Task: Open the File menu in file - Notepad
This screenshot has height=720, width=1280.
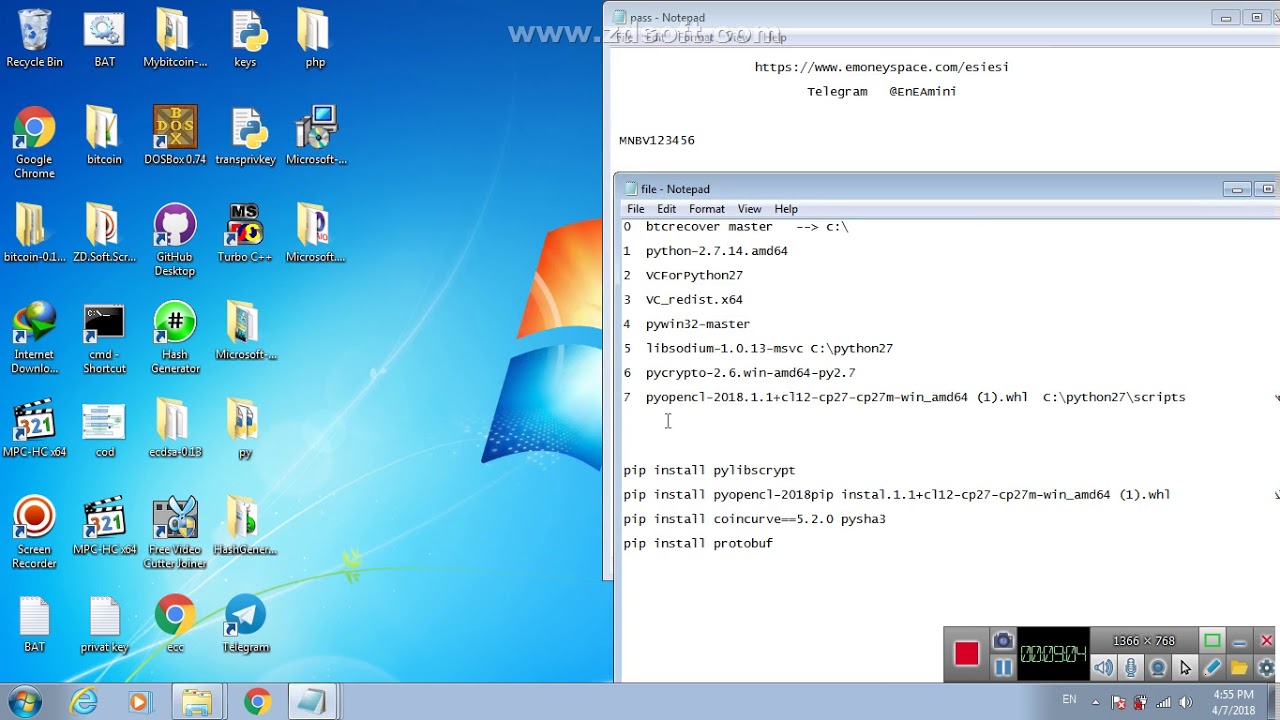Action: tap(636, 209)
